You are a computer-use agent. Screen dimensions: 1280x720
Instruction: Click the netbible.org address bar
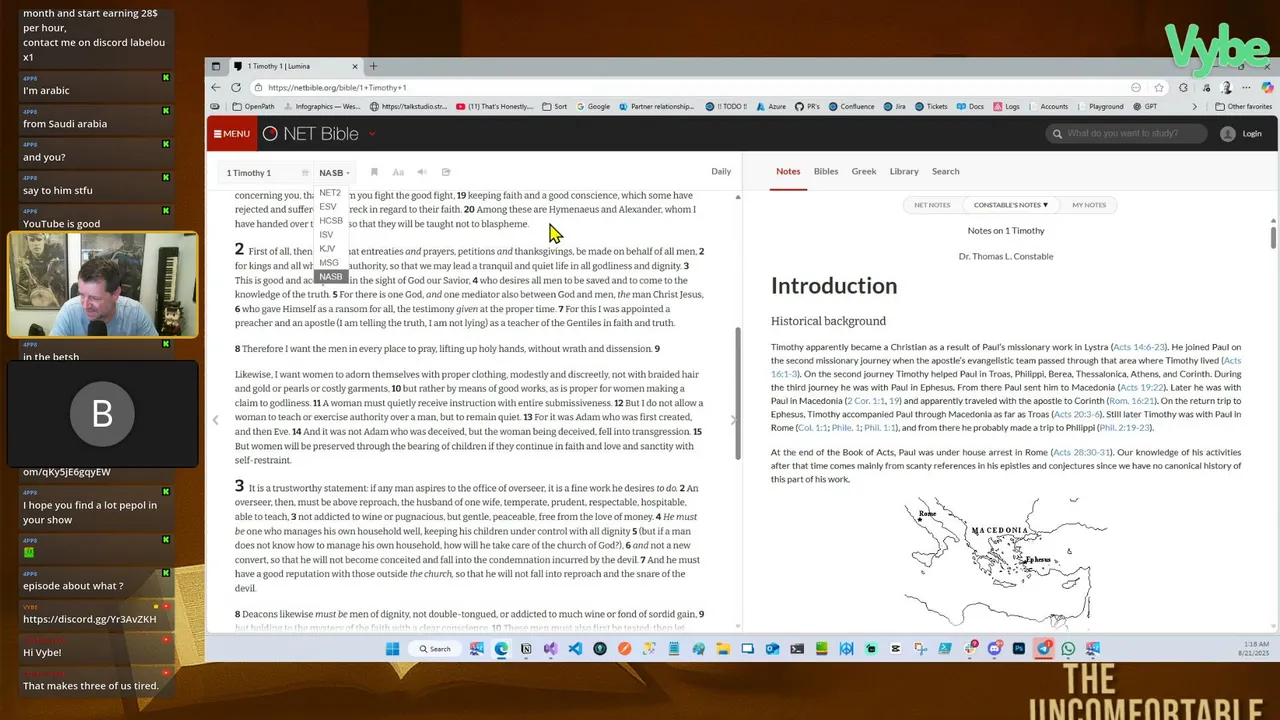[690, 87]
